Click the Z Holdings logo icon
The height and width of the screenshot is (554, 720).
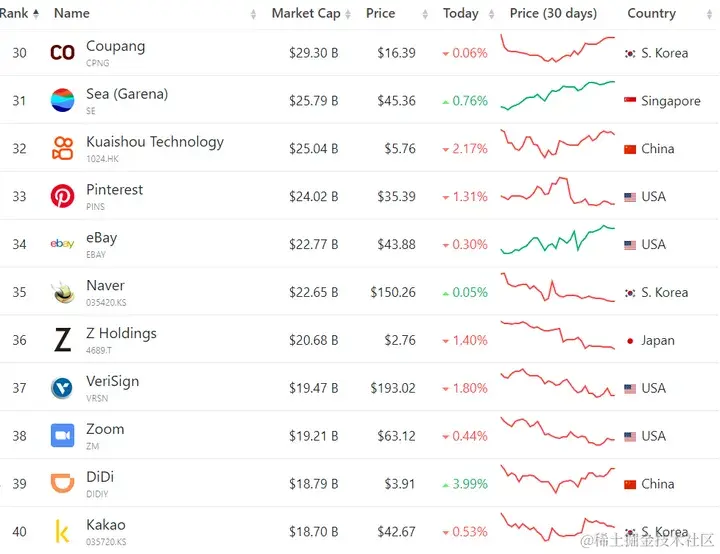pos(62,340)
